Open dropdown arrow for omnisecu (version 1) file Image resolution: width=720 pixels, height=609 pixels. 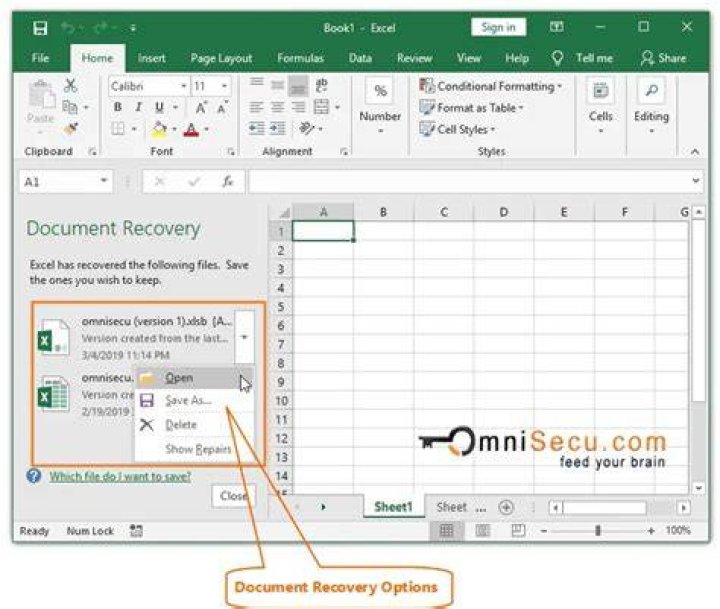coord(244,338)
